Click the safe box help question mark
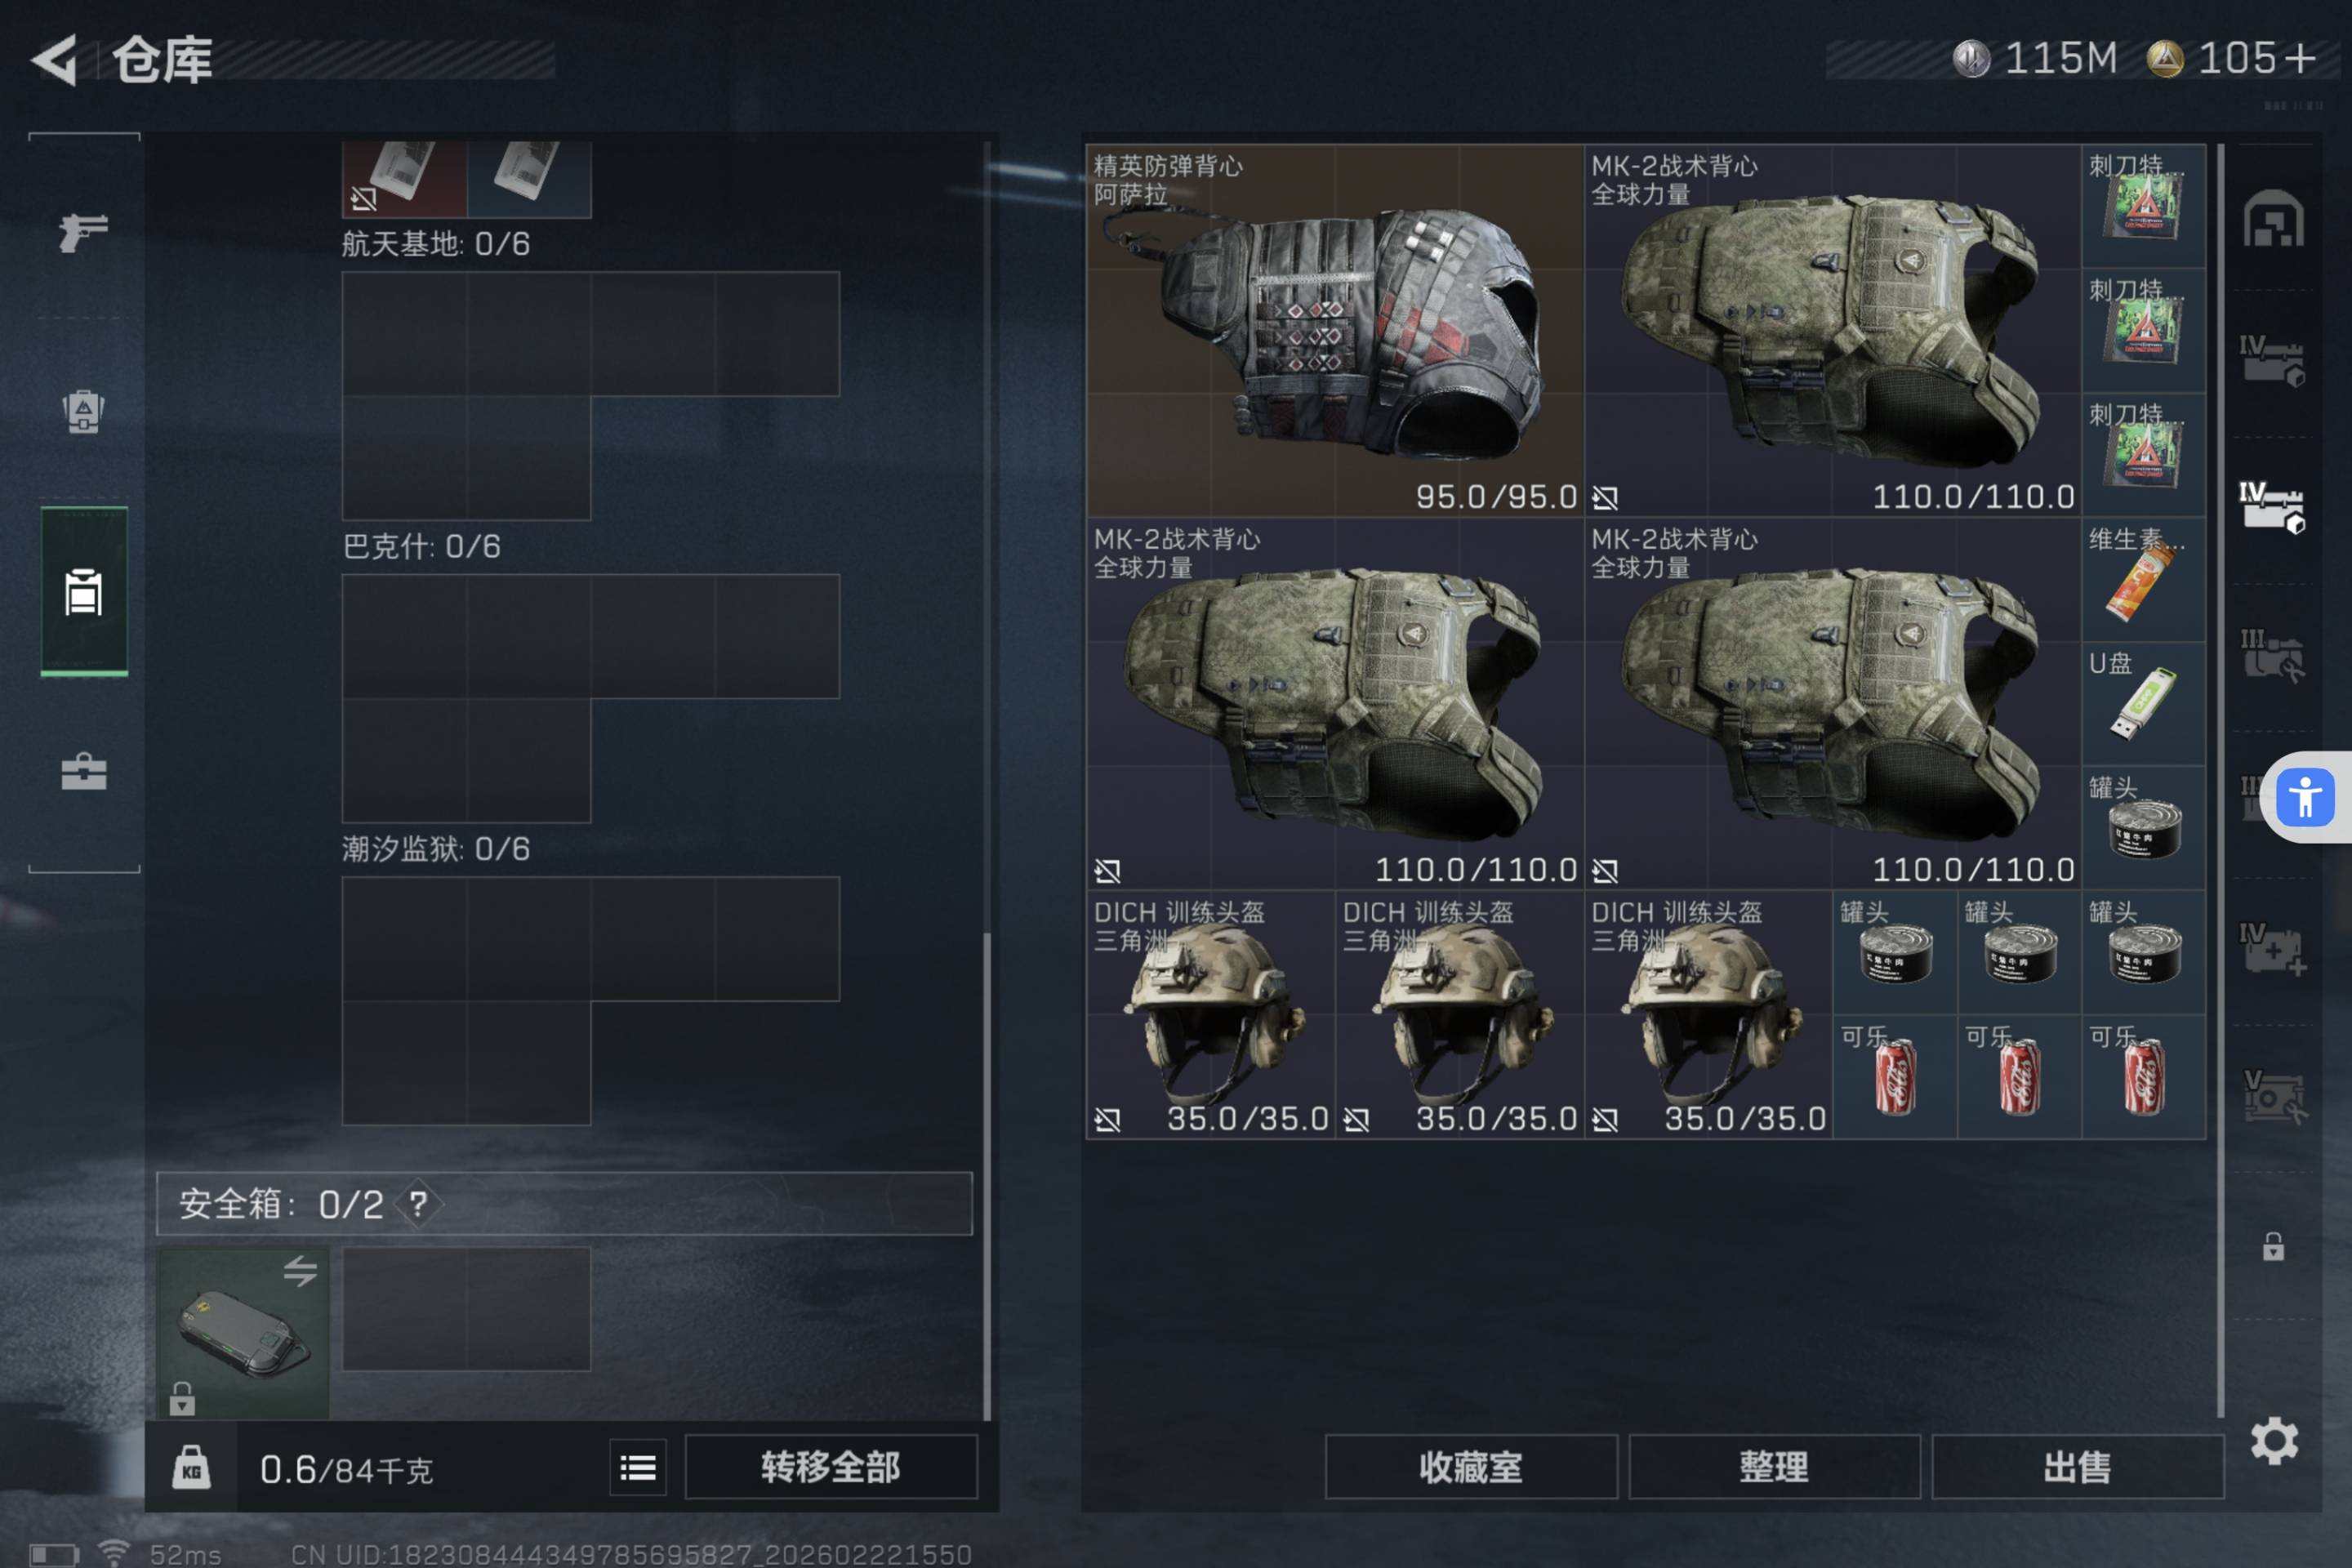Viewport: 2352px width, 1568px height. 418,1203
